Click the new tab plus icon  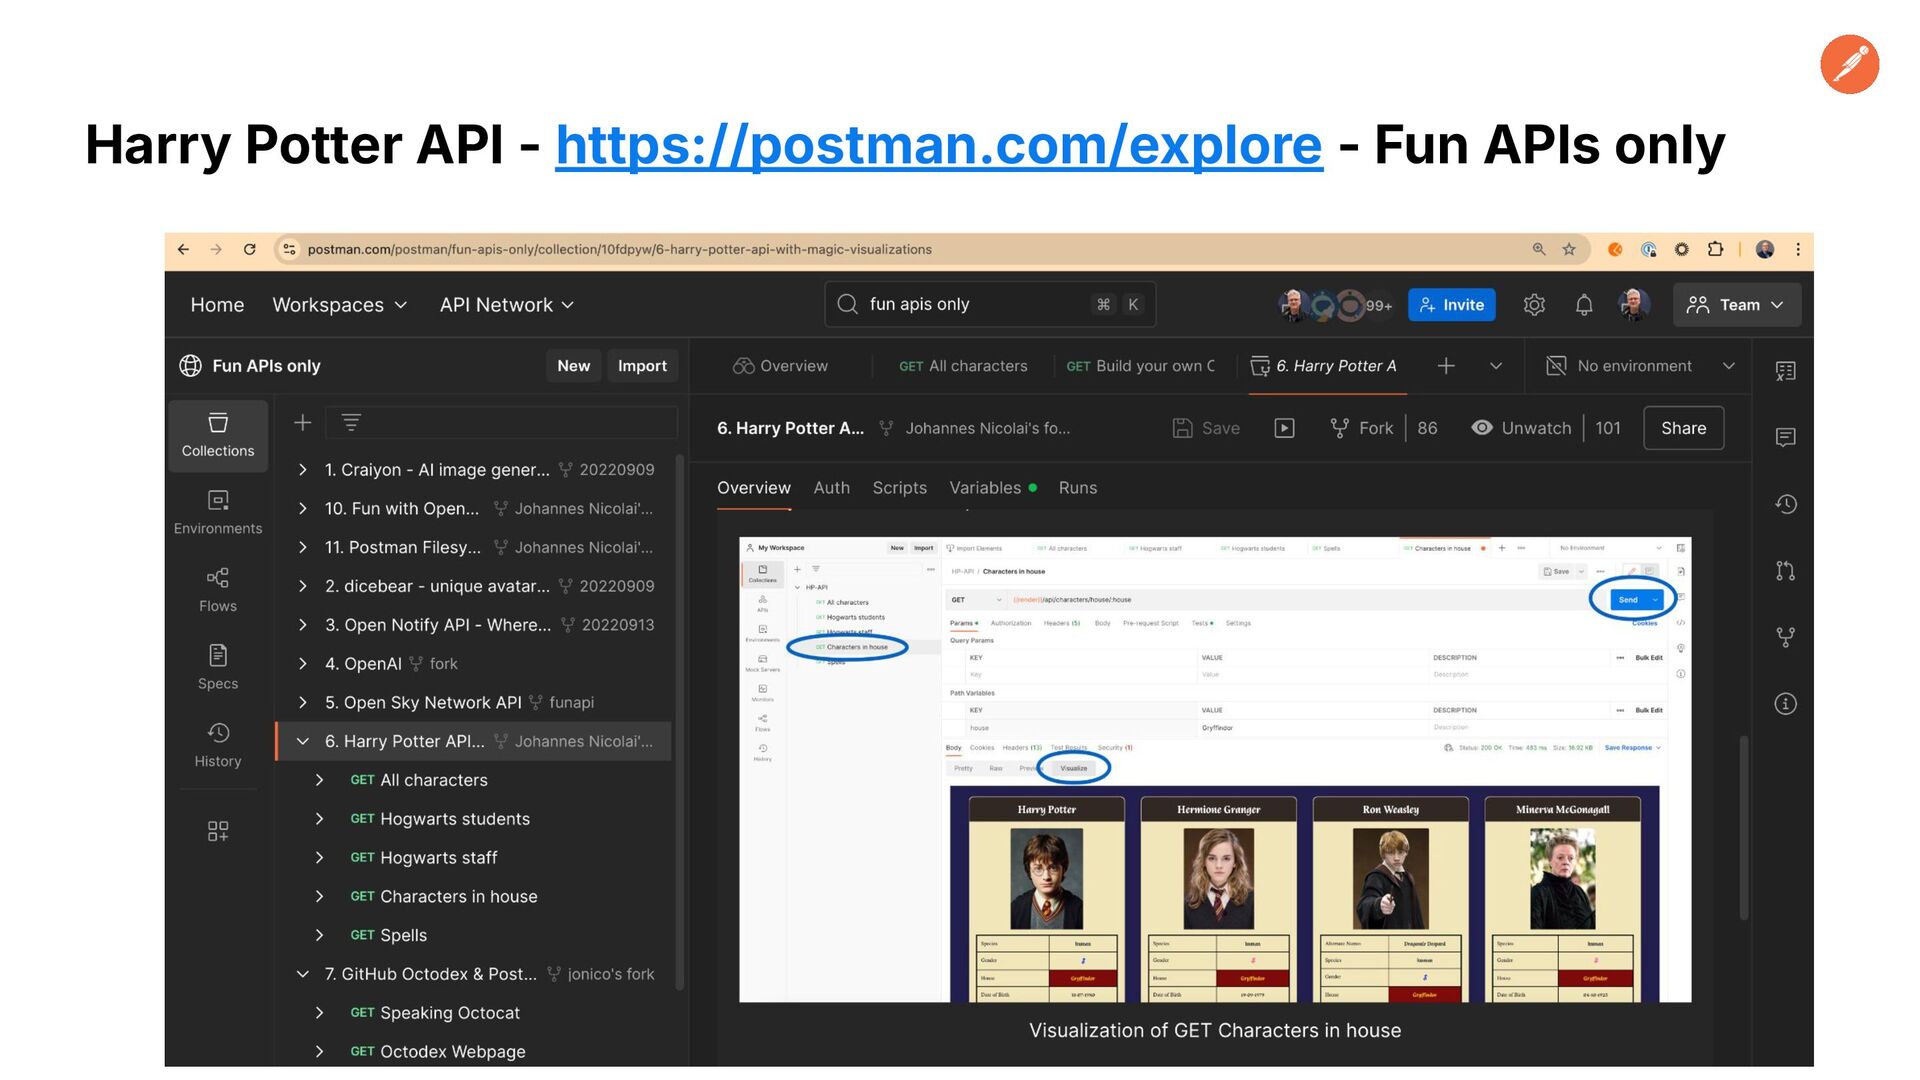point(1446,366)
